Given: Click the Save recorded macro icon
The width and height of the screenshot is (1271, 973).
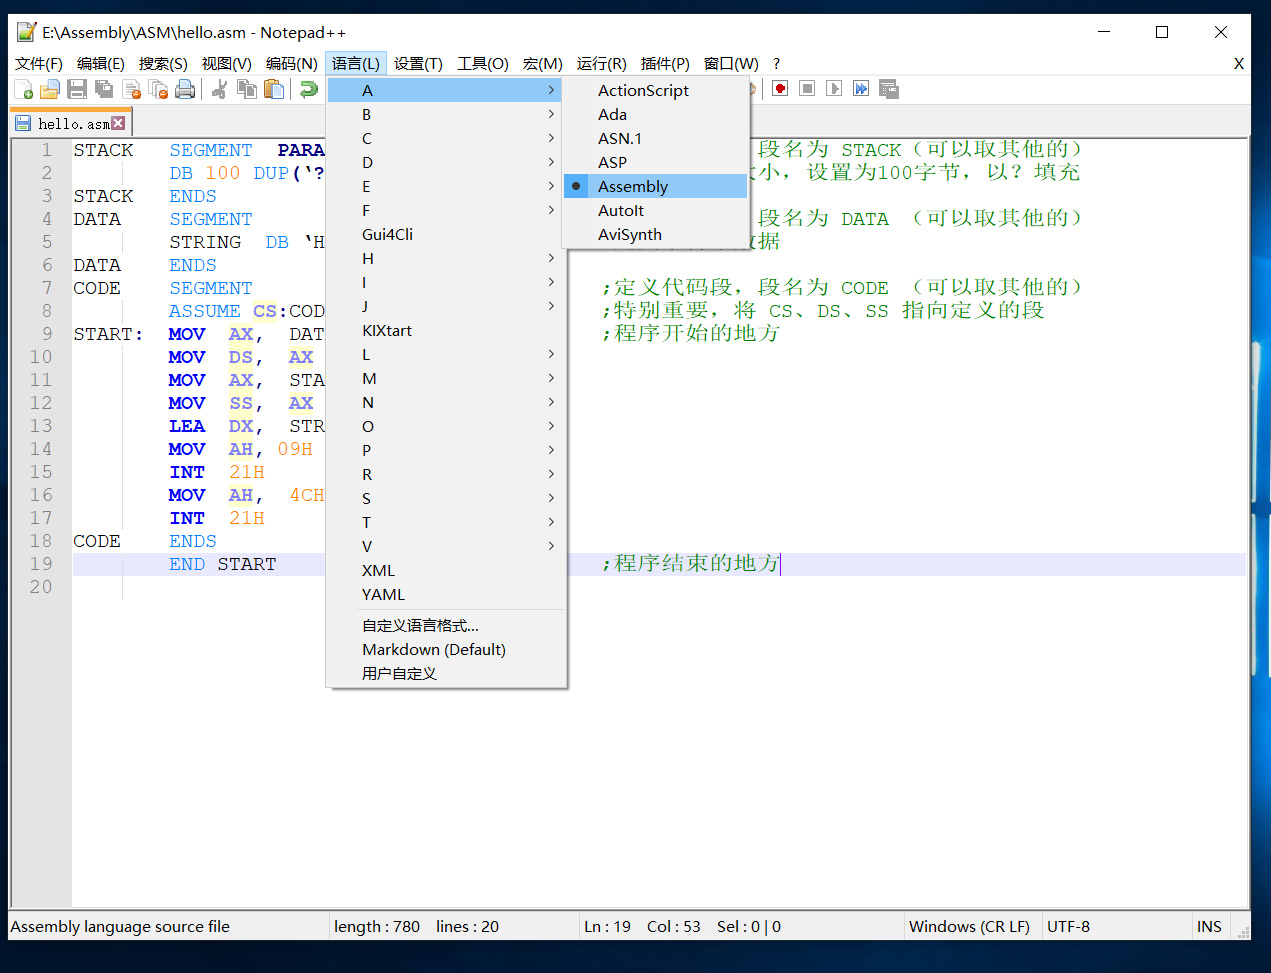Looking at the screenshot, I should click(889, 89).
